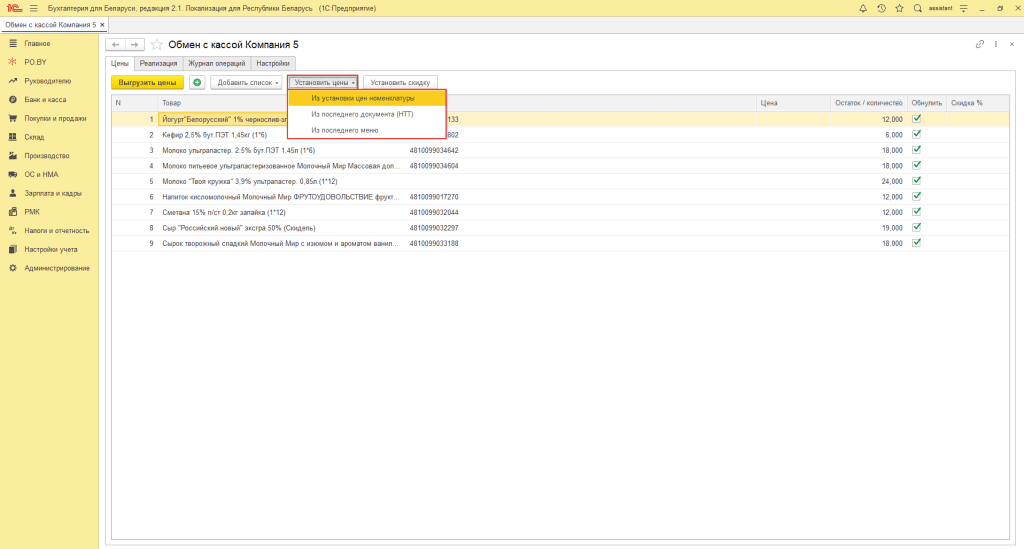1024x549 pixels.
Task: Select the Сметана 15% п/ст product cell
Action: (x=281, y=212)
